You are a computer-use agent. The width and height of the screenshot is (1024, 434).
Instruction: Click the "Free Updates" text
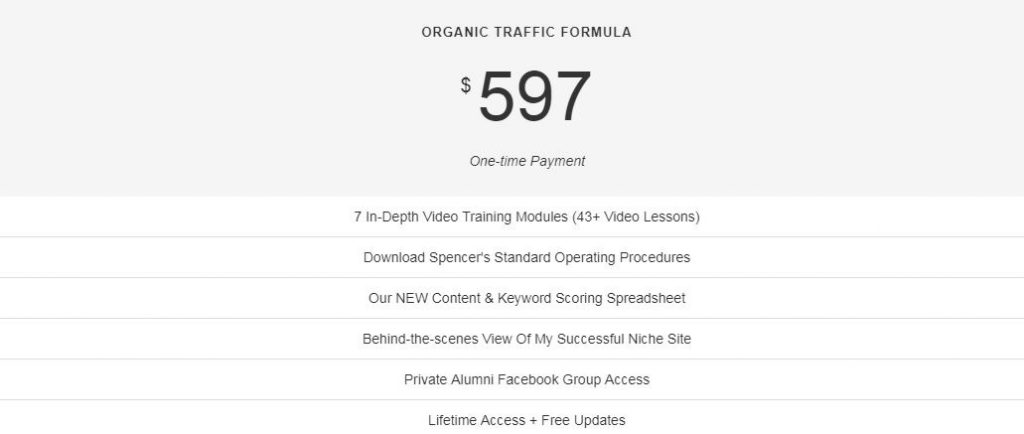tap(584, 421)
